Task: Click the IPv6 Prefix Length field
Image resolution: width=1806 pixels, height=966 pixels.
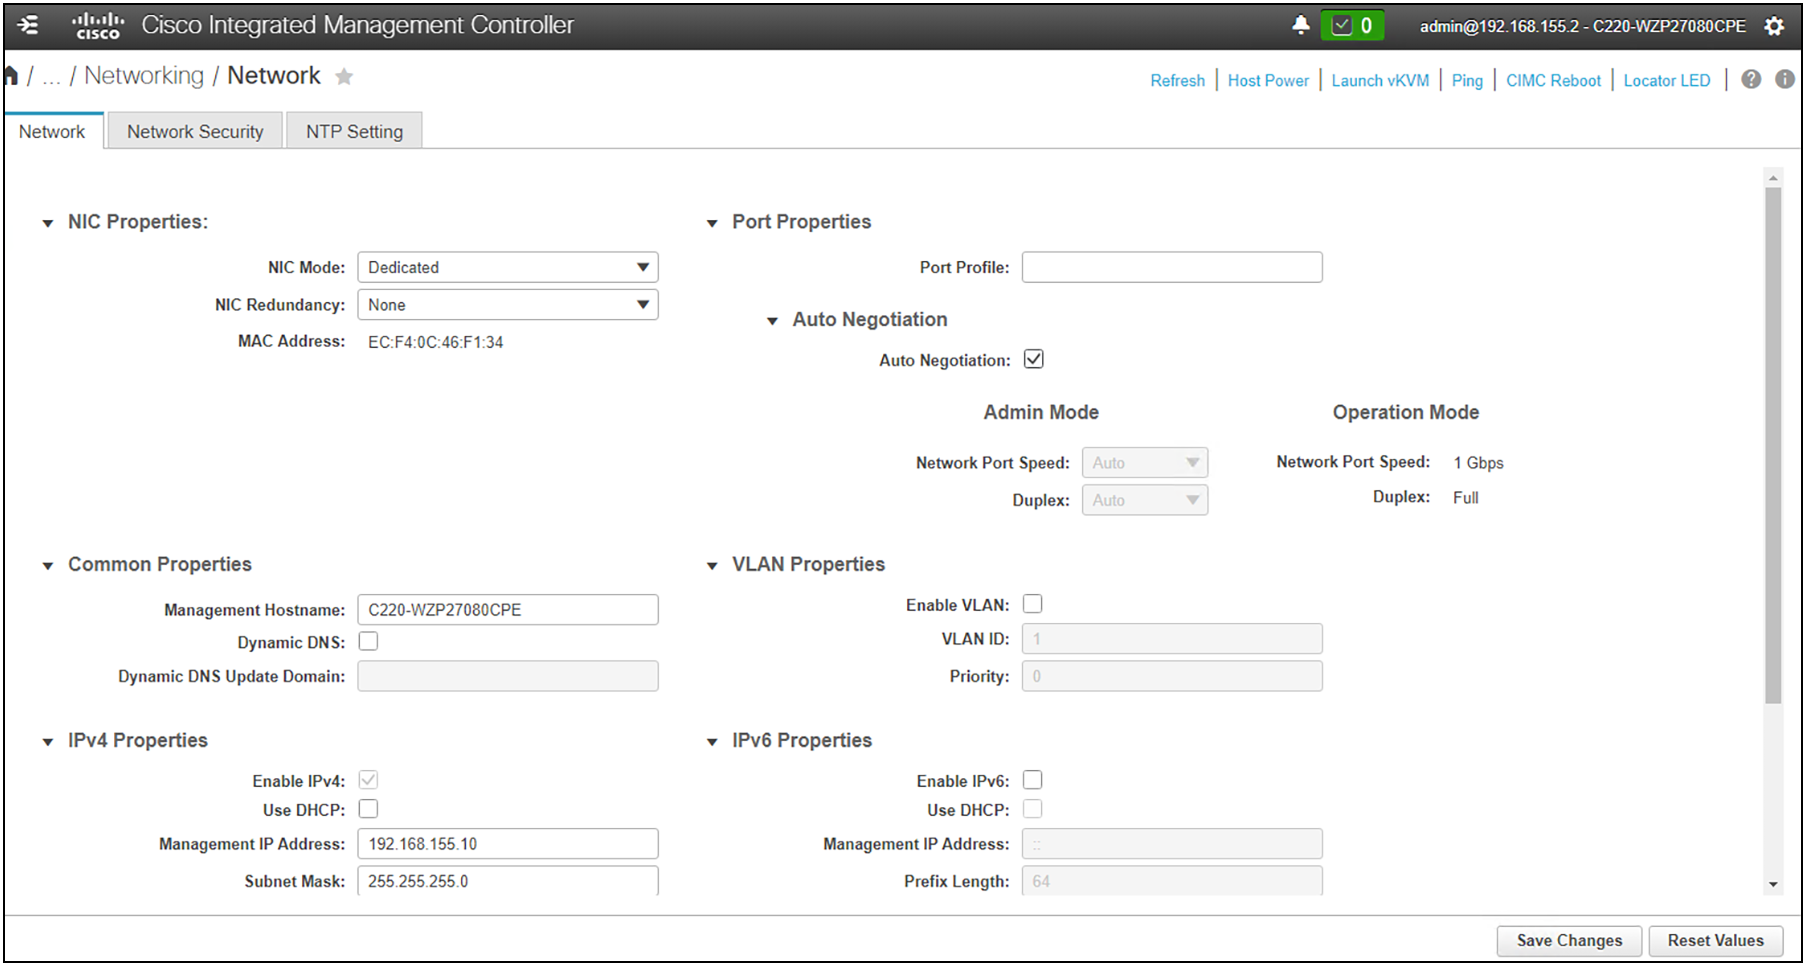Action: pos(1172,880)
